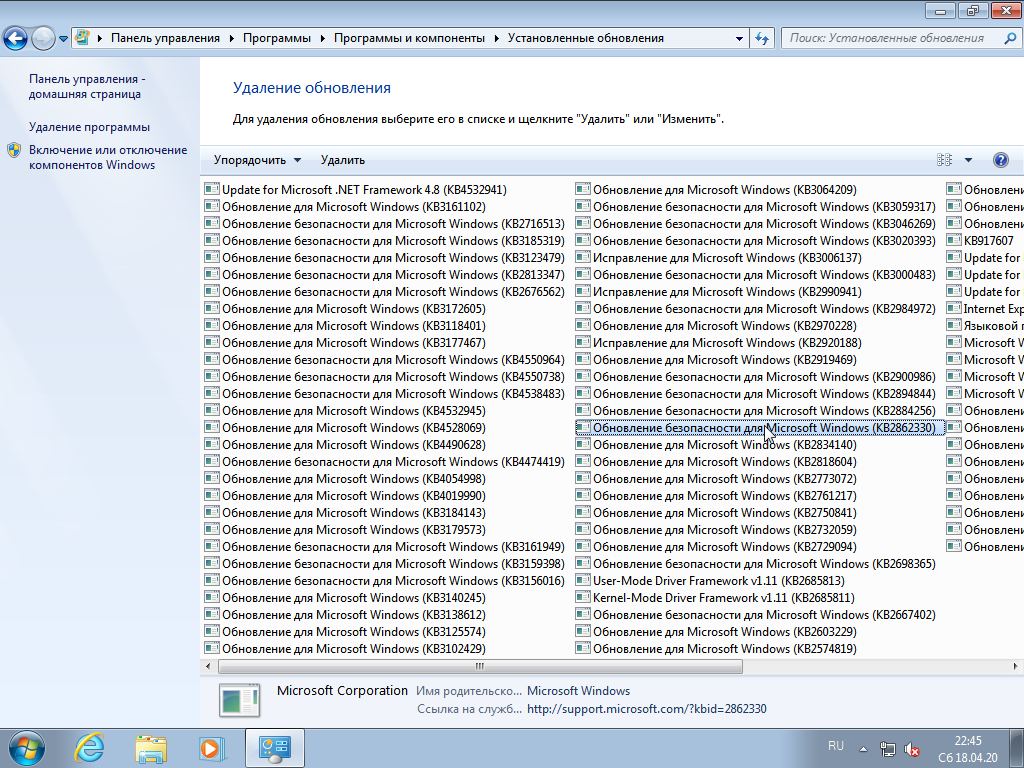Open Включение или отключение компонентов Windows link
Screen dimensions: 1024x768
click(x=108, y=157)
